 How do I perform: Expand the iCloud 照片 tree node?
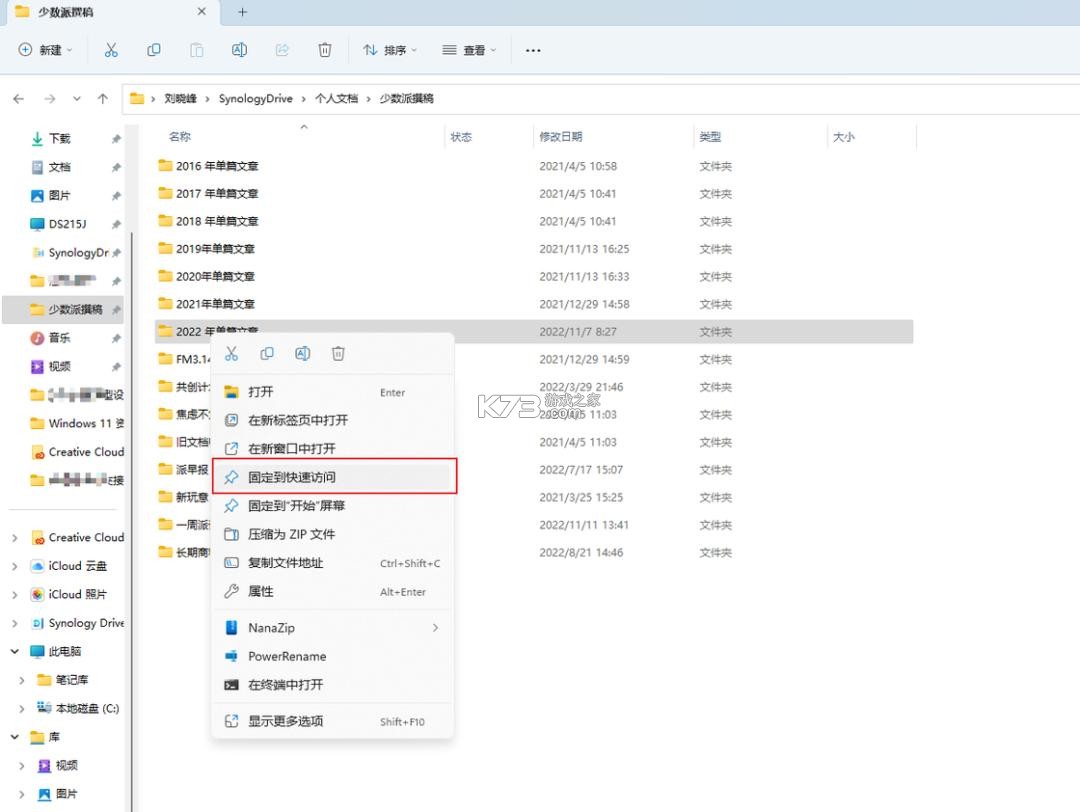(x=15, y=594)
